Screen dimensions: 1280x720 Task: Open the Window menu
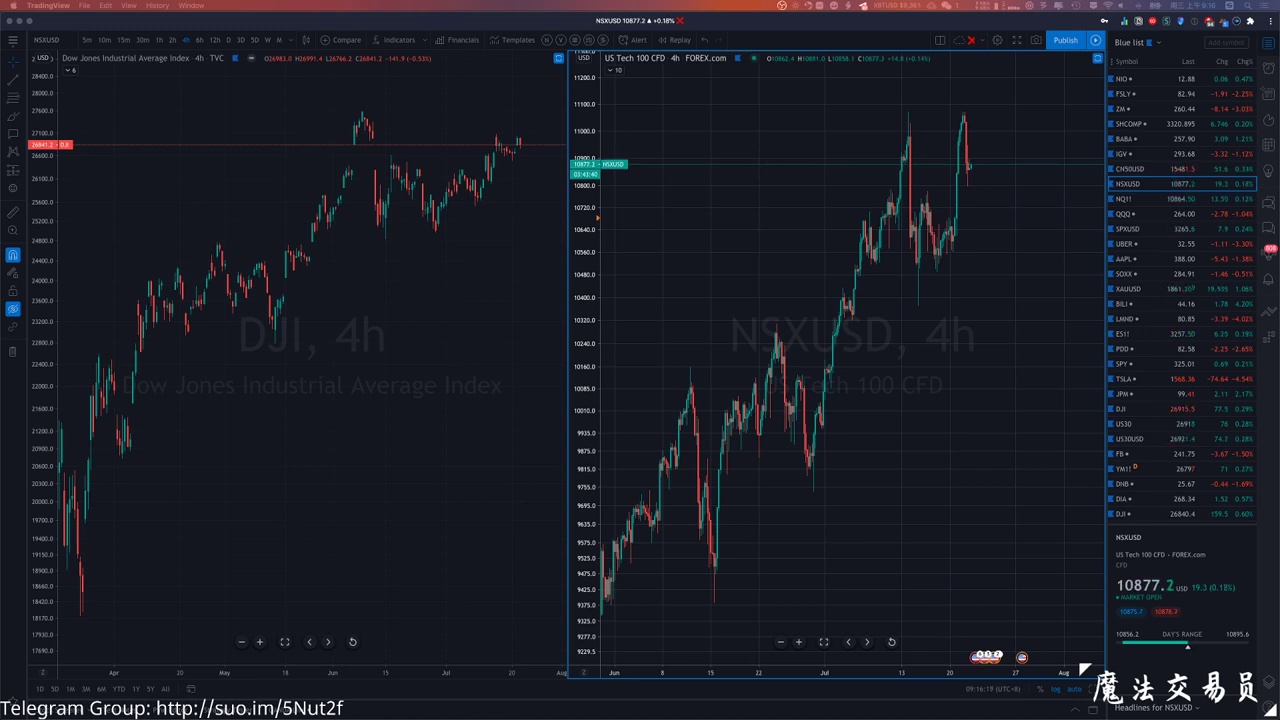click(x=191, y=6)
